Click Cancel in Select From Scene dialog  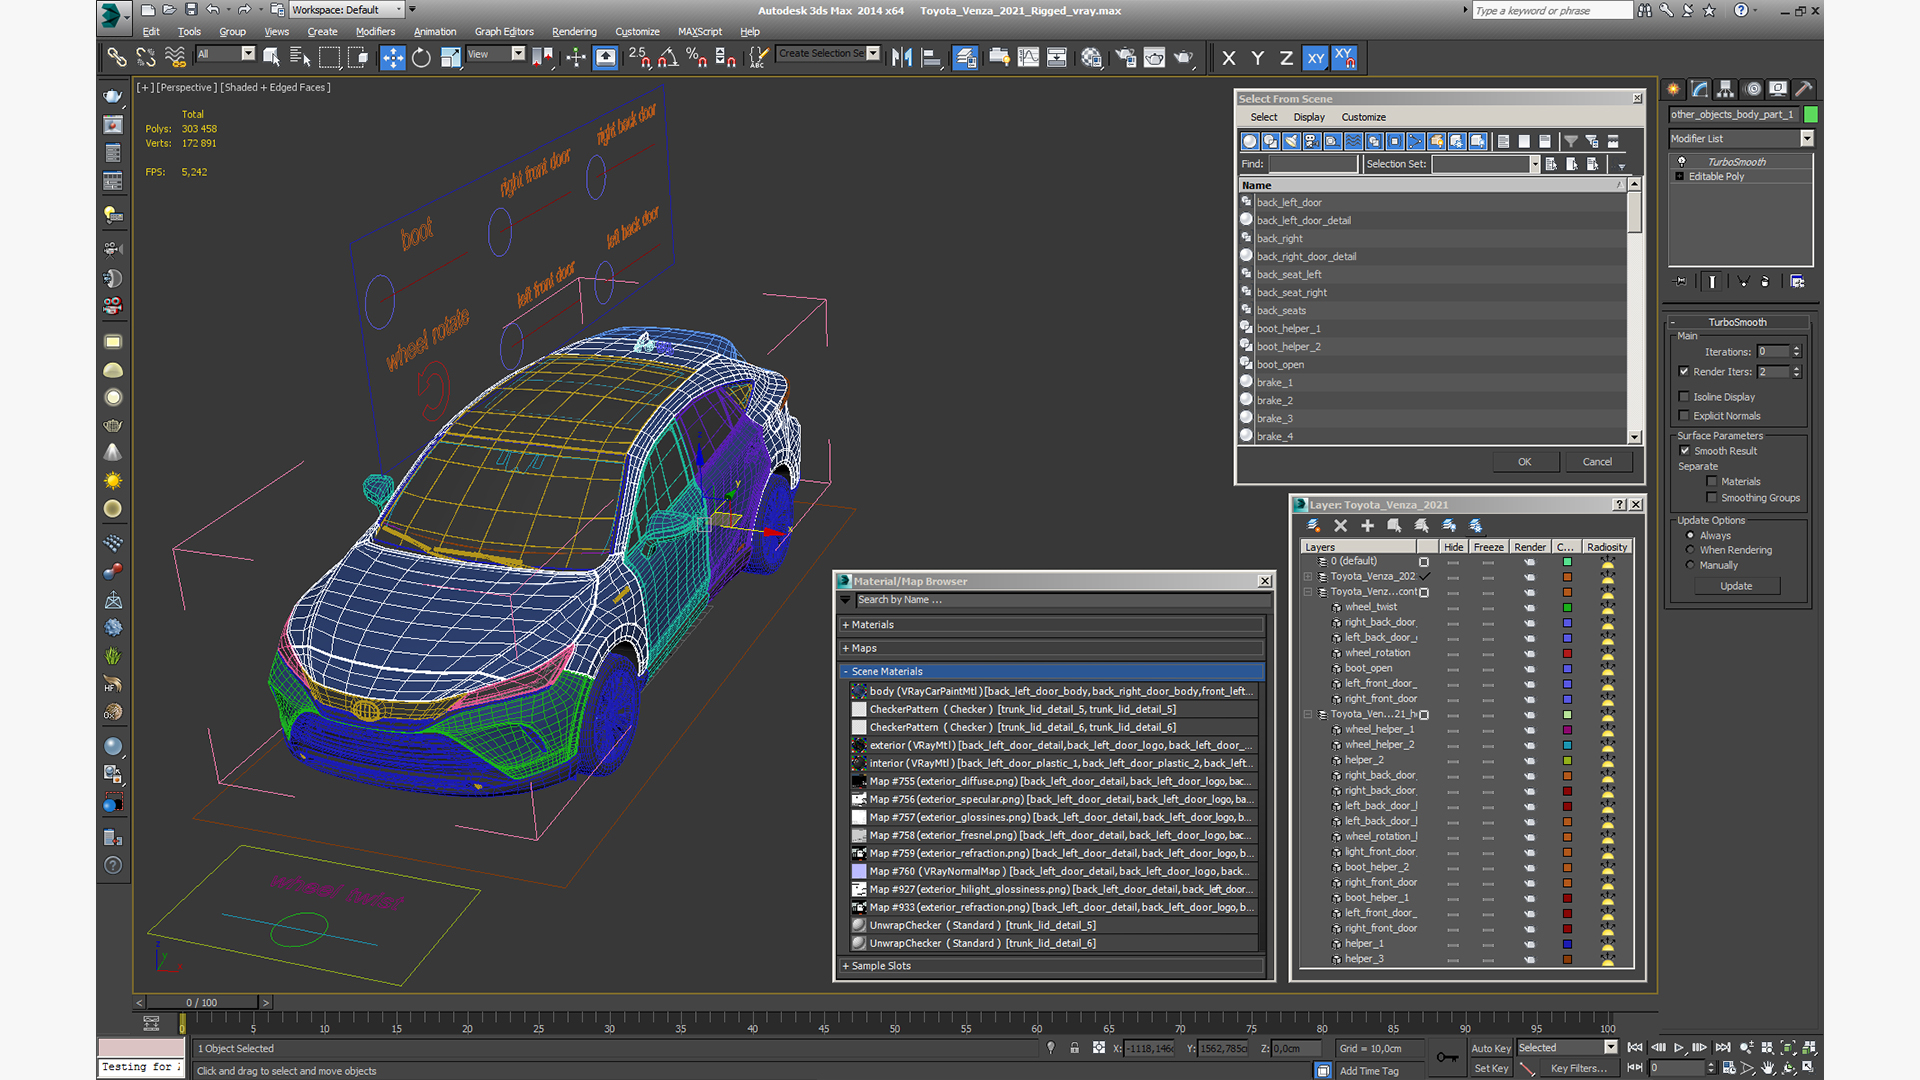pyautogui.click(x=1597, y=462)
